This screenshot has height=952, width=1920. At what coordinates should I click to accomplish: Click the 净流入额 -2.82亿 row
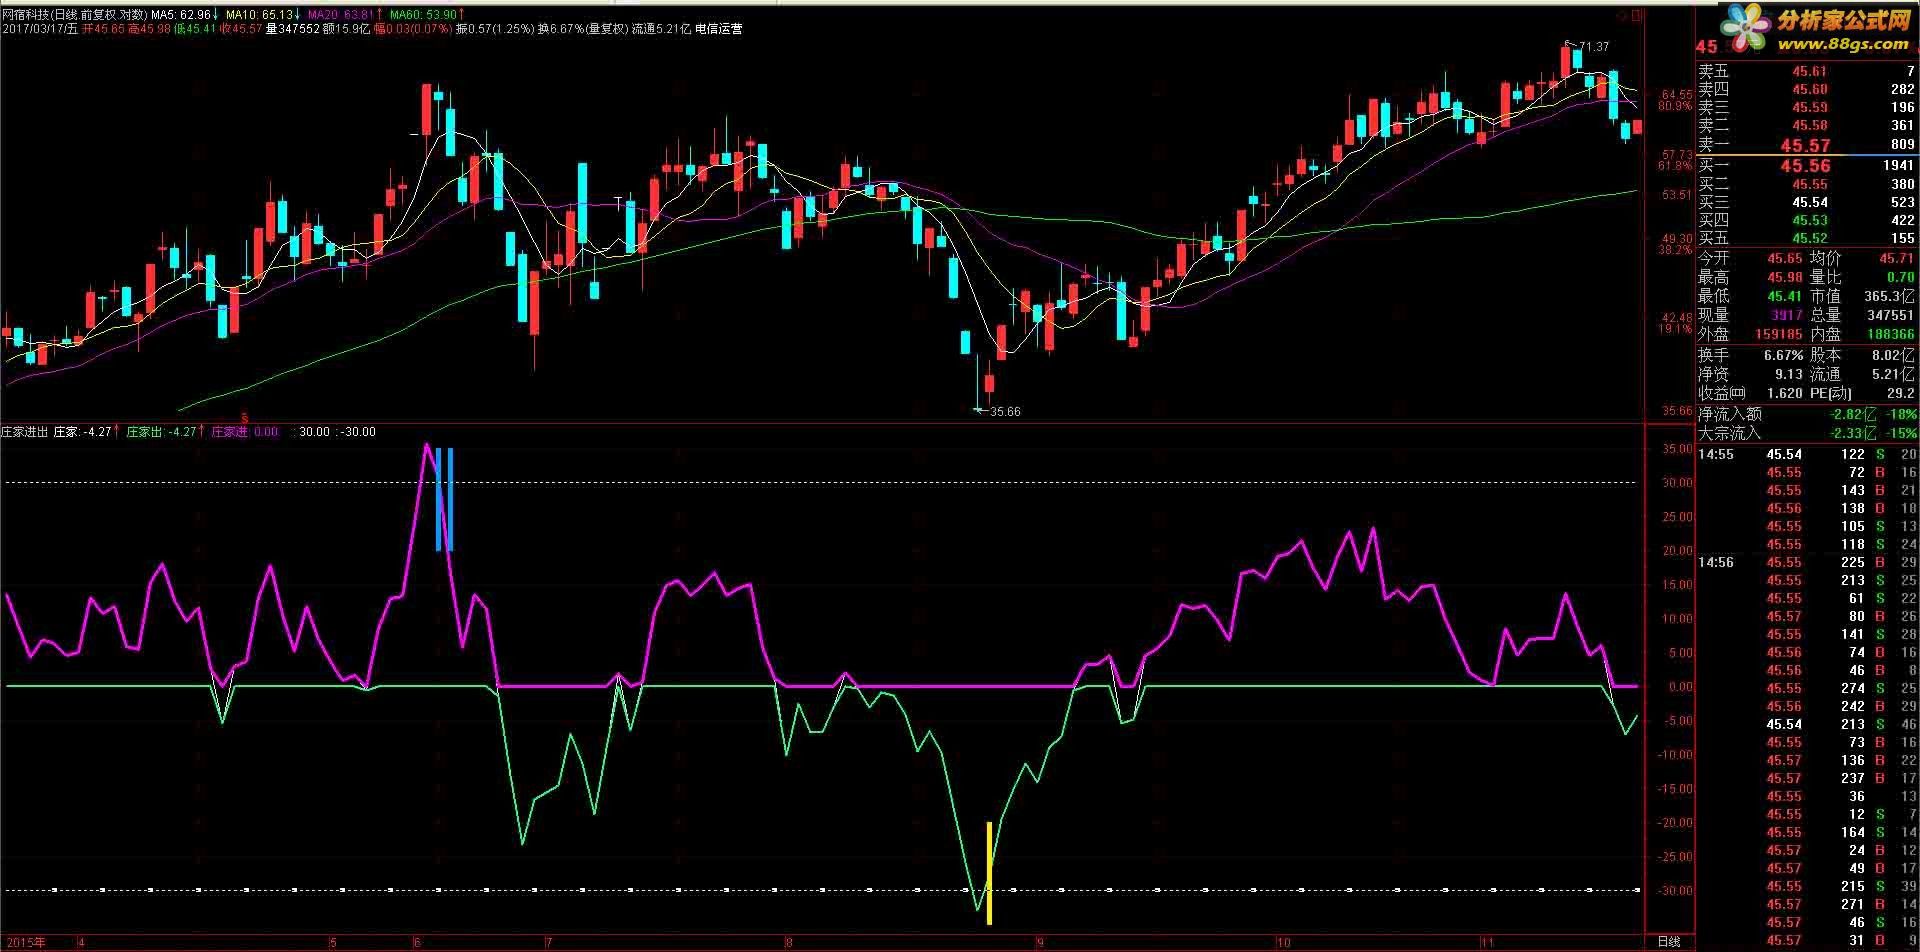(1807, 414)
